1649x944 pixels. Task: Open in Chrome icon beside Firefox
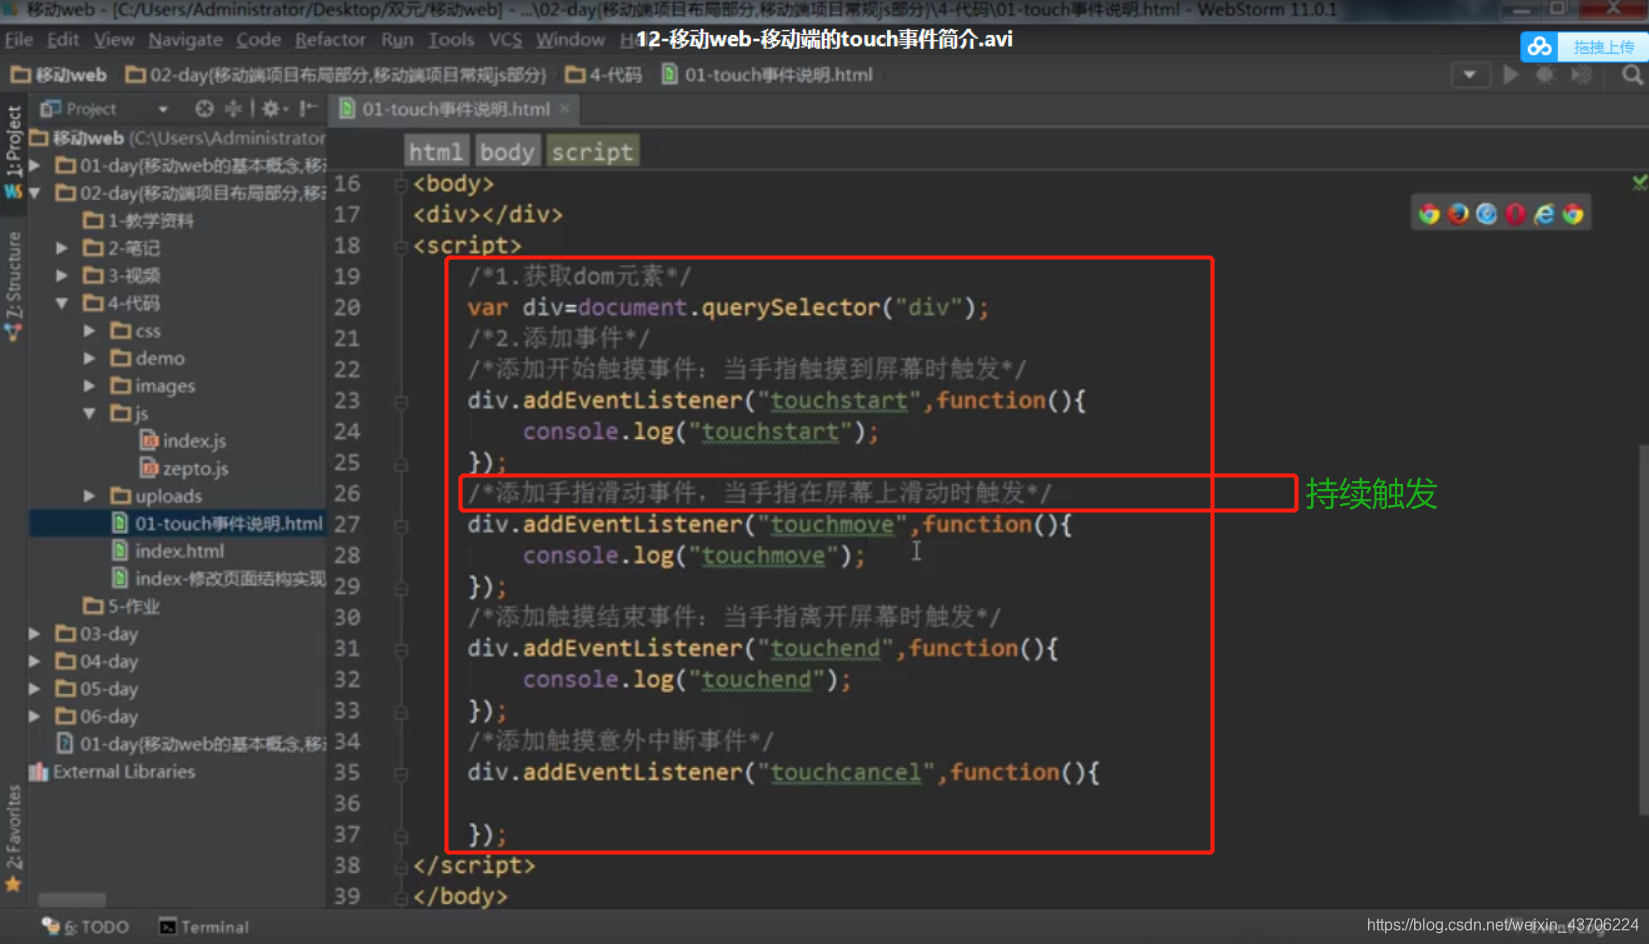click(1429, 214)
